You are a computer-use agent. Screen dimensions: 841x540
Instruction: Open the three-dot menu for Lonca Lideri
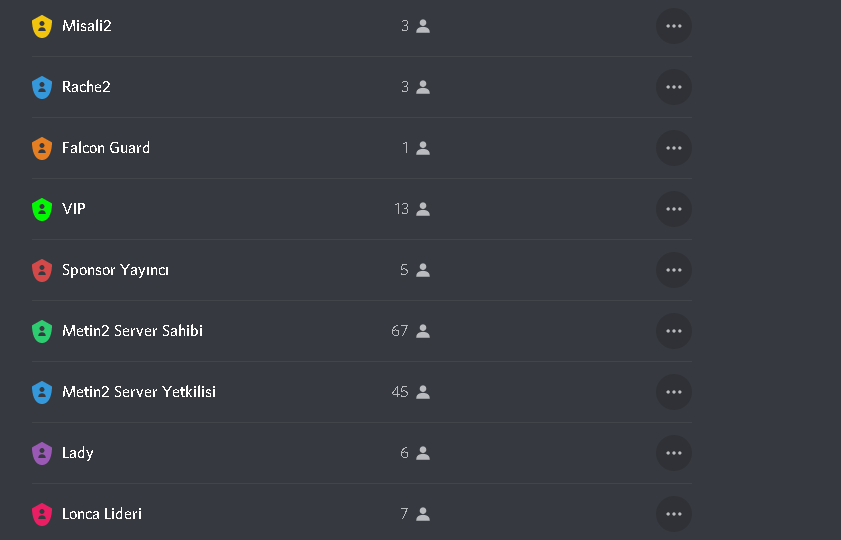tap(674, 514)
